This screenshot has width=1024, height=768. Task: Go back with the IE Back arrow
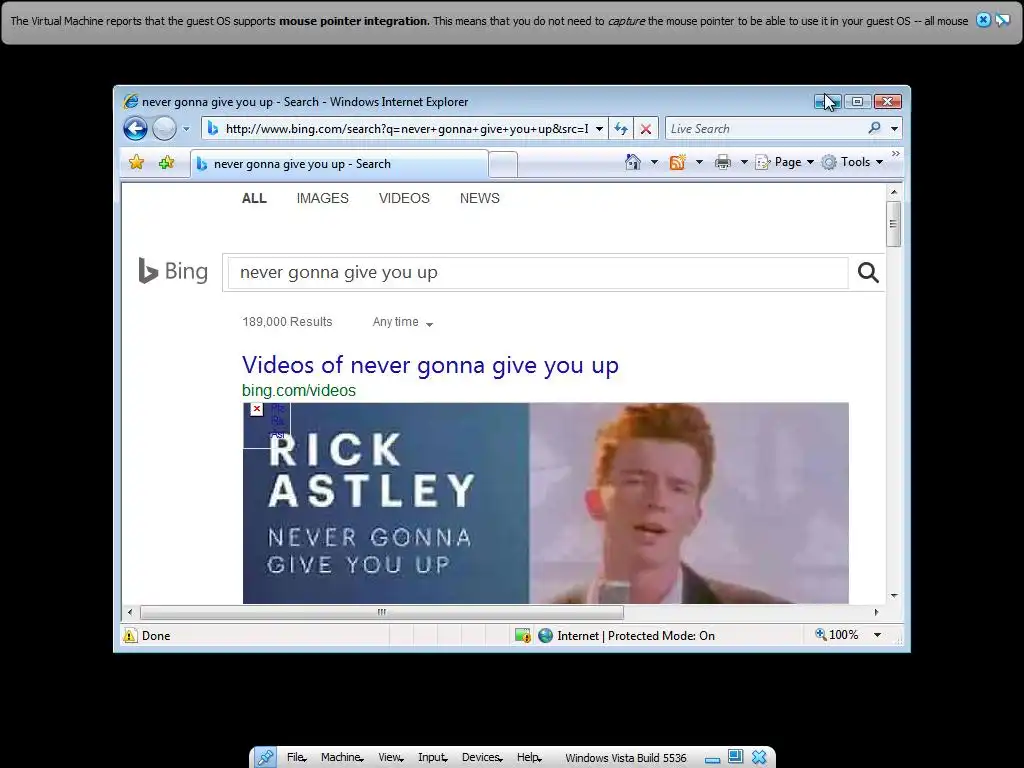[135, 129]
